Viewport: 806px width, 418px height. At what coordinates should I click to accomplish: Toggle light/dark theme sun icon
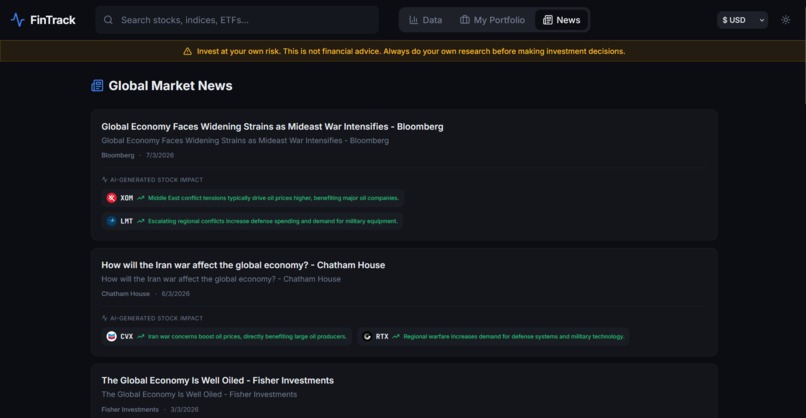point(785,20)
